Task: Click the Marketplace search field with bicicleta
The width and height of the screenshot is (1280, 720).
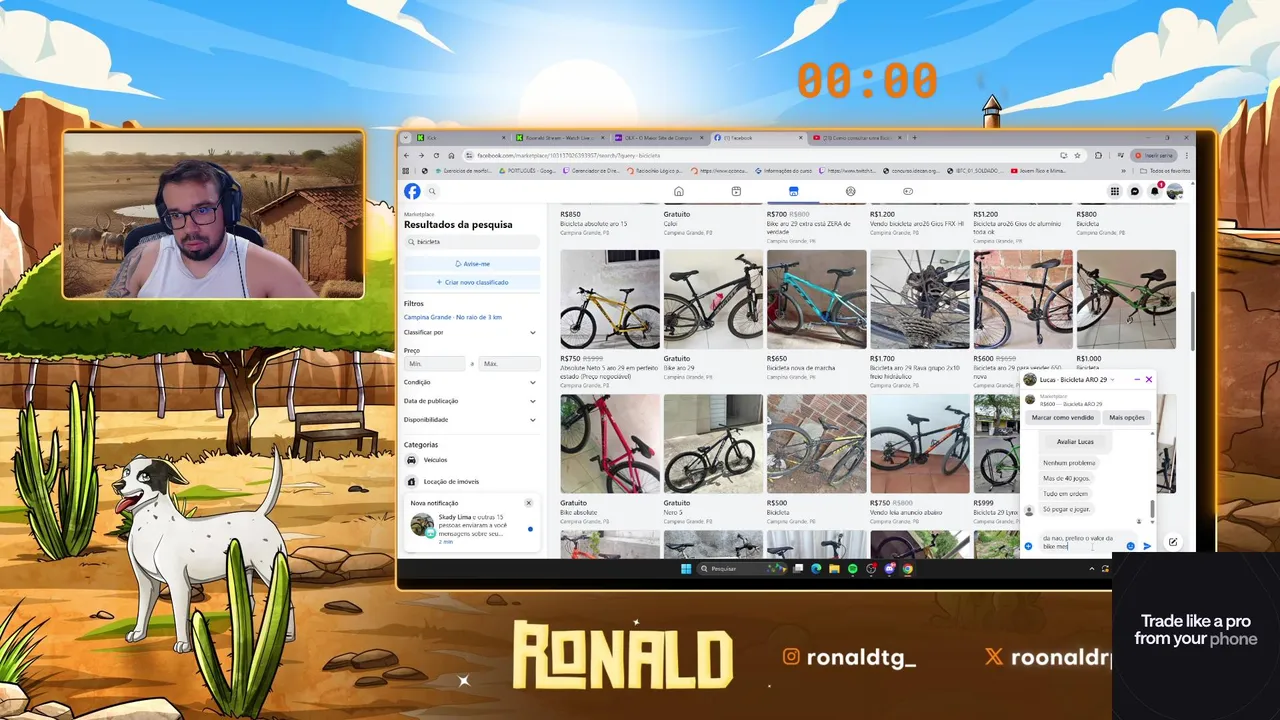Action: (472, 242)
